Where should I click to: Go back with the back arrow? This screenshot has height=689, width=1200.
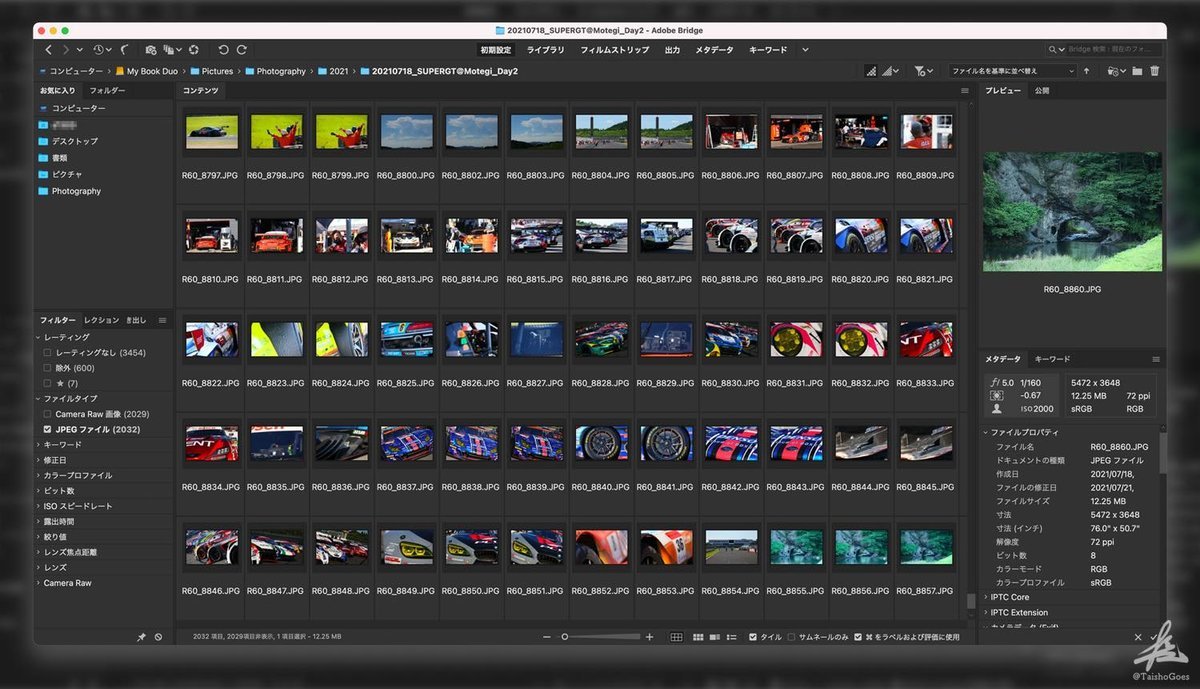pos(48,49)
